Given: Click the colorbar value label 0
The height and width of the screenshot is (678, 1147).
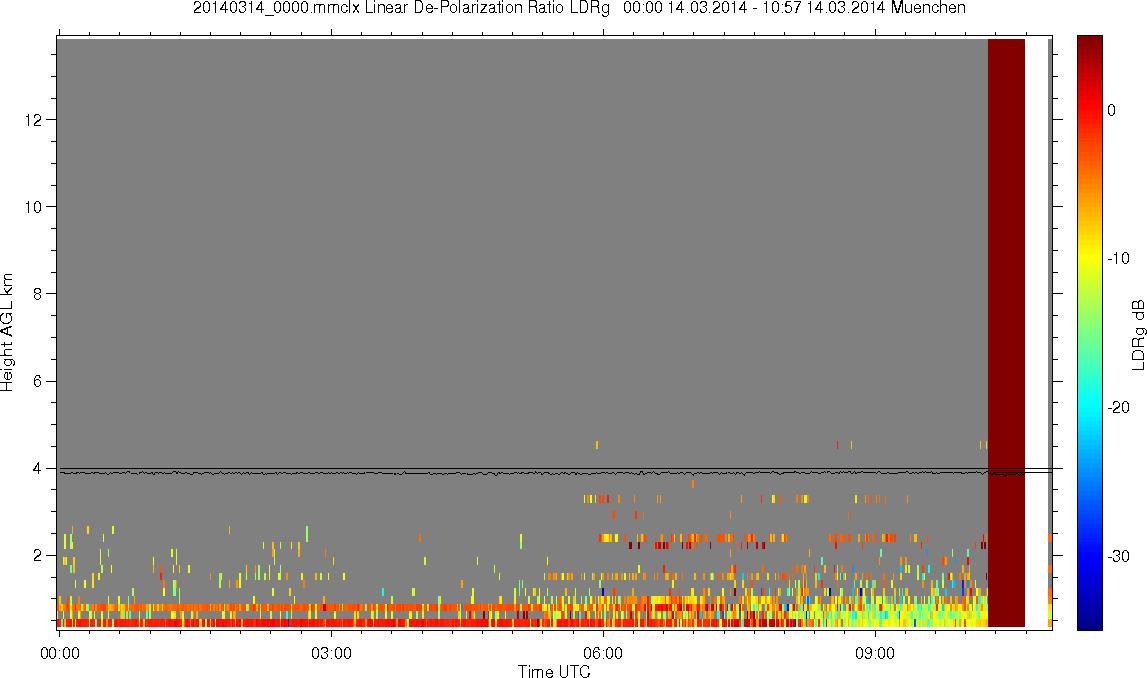Looking at the screenshot, I should point(1111,110).
